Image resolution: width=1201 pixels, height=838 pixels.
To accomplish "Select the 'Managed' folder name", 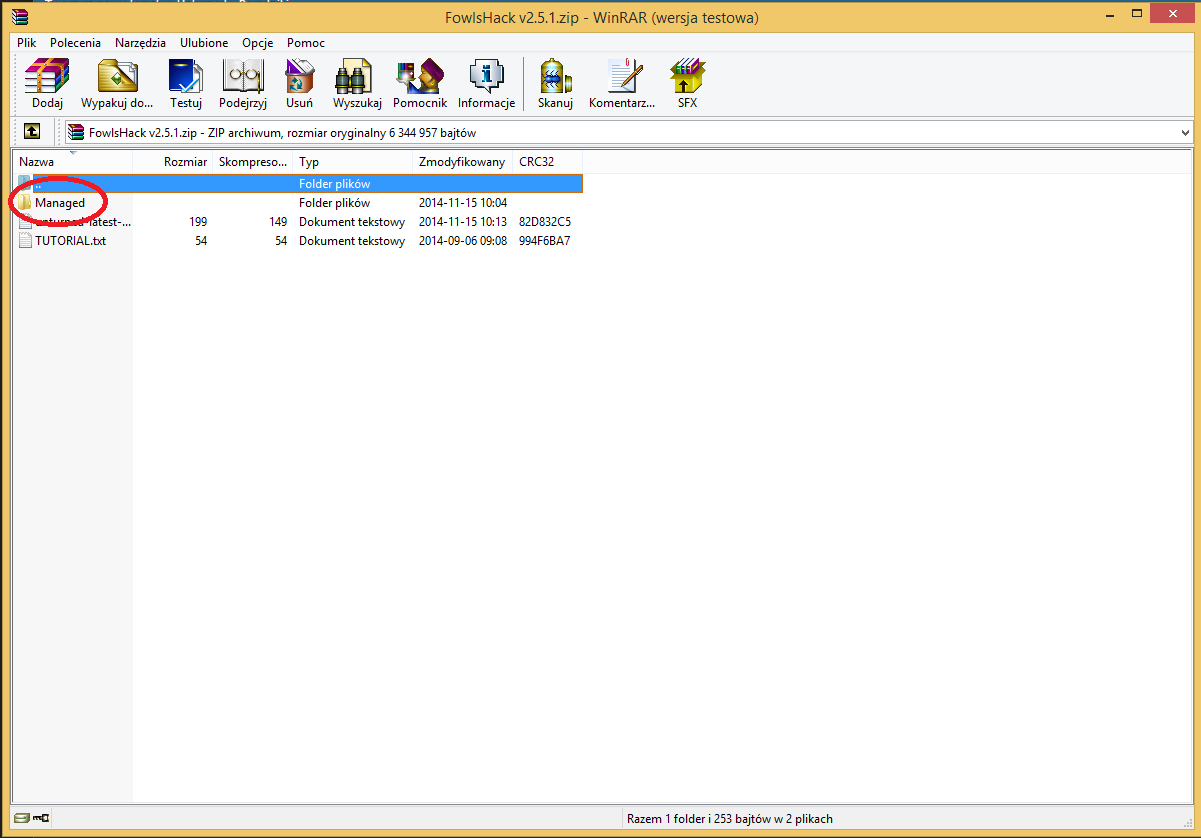I will click(60, 203).
